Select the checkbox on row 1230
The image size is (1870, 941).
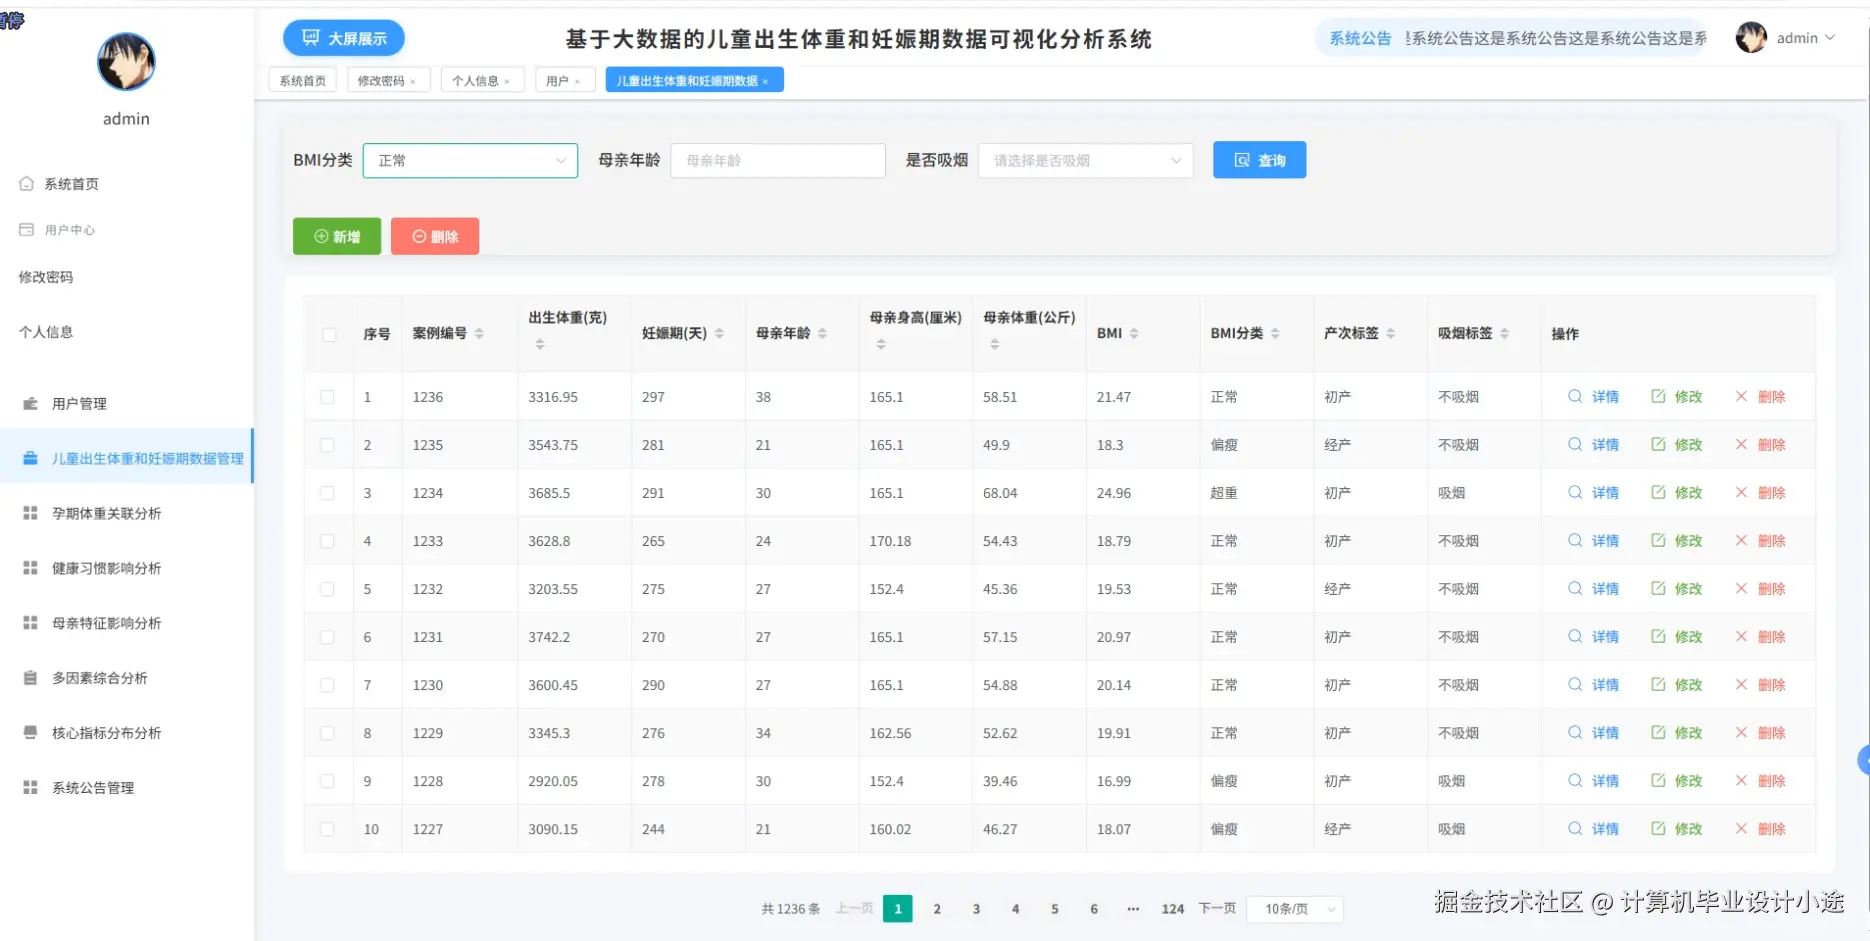pyautogui.click(x=328, y=685)
